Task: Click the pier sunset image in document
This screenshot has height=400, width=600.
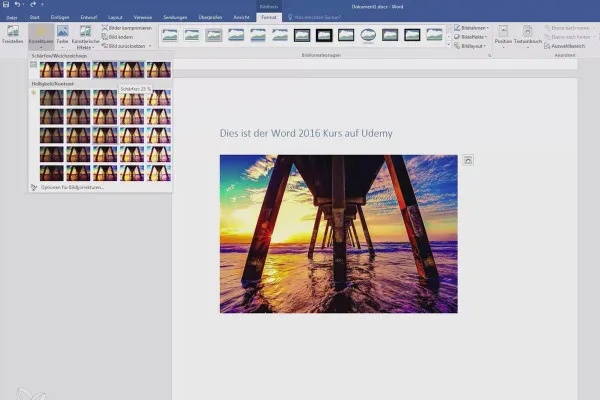Action: click(339, 234)
